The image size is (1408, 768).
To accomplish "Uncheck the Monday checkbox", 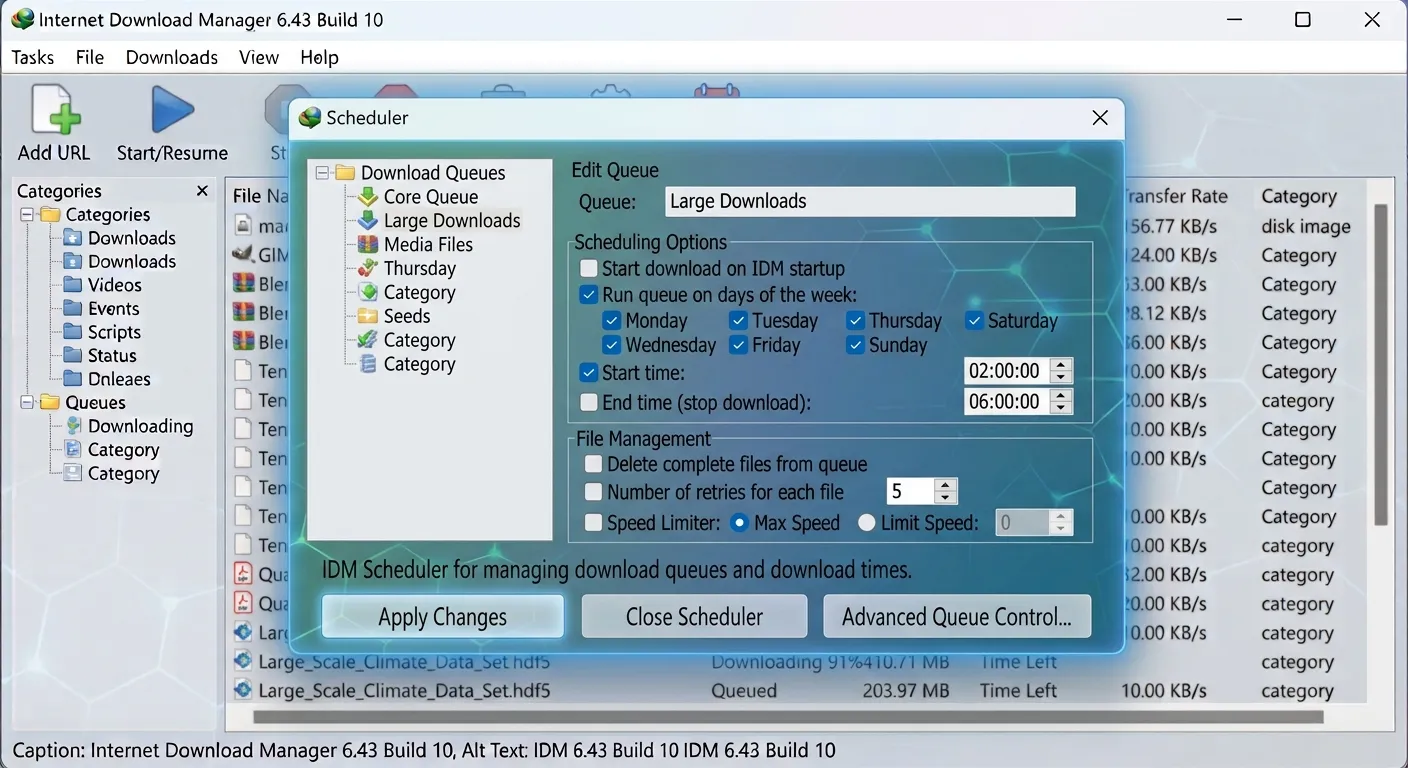I will [612, 321].
